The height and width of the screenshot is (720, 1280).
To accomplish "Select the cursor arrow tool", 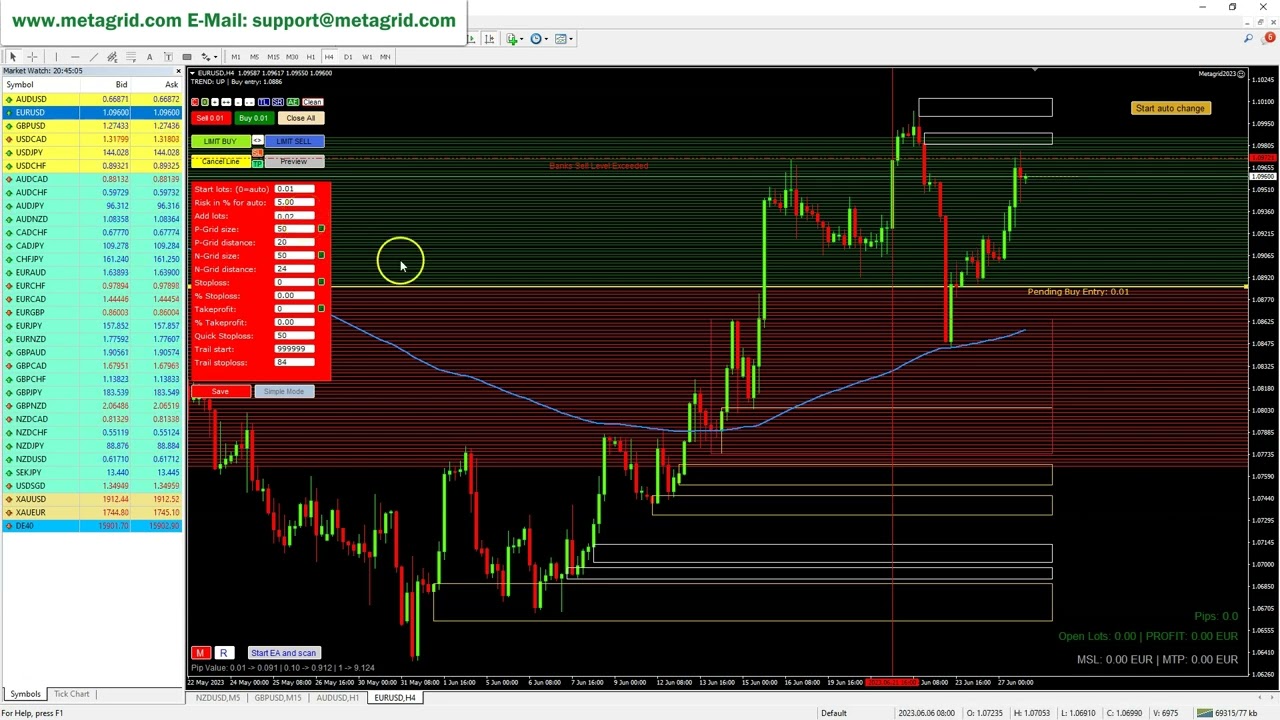I will click(13, 57).
